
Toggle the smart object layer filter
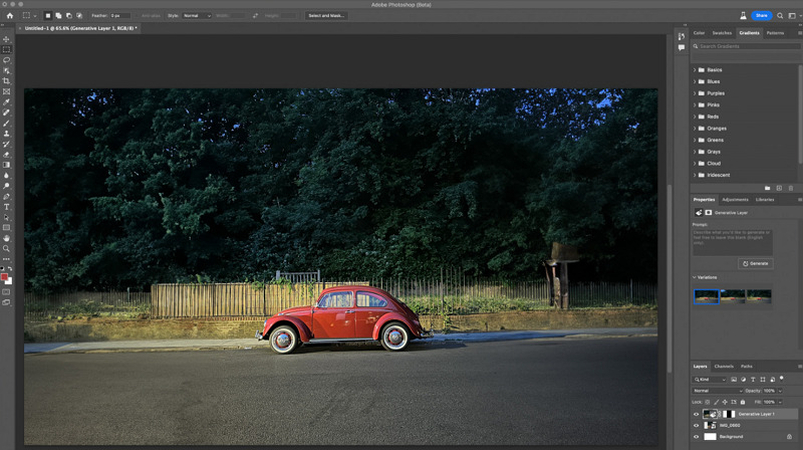pyautogui.click(x=772, y=379)
